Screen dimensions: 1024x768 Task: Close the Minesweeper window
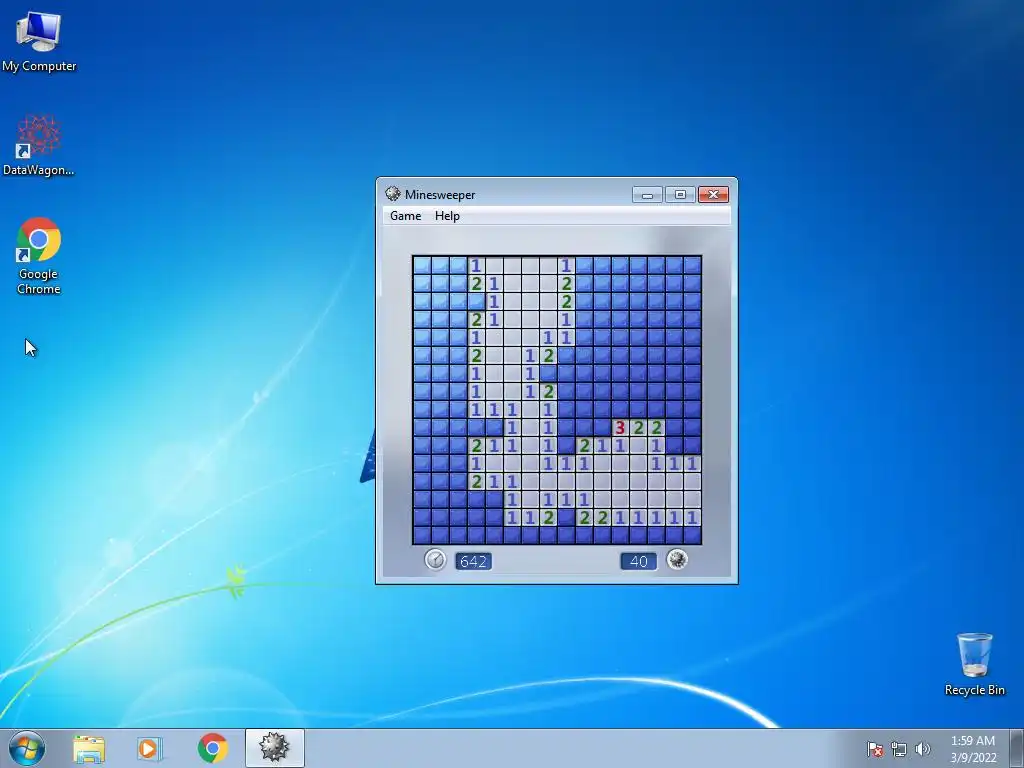pyautogui.click(x=713, y=195)
